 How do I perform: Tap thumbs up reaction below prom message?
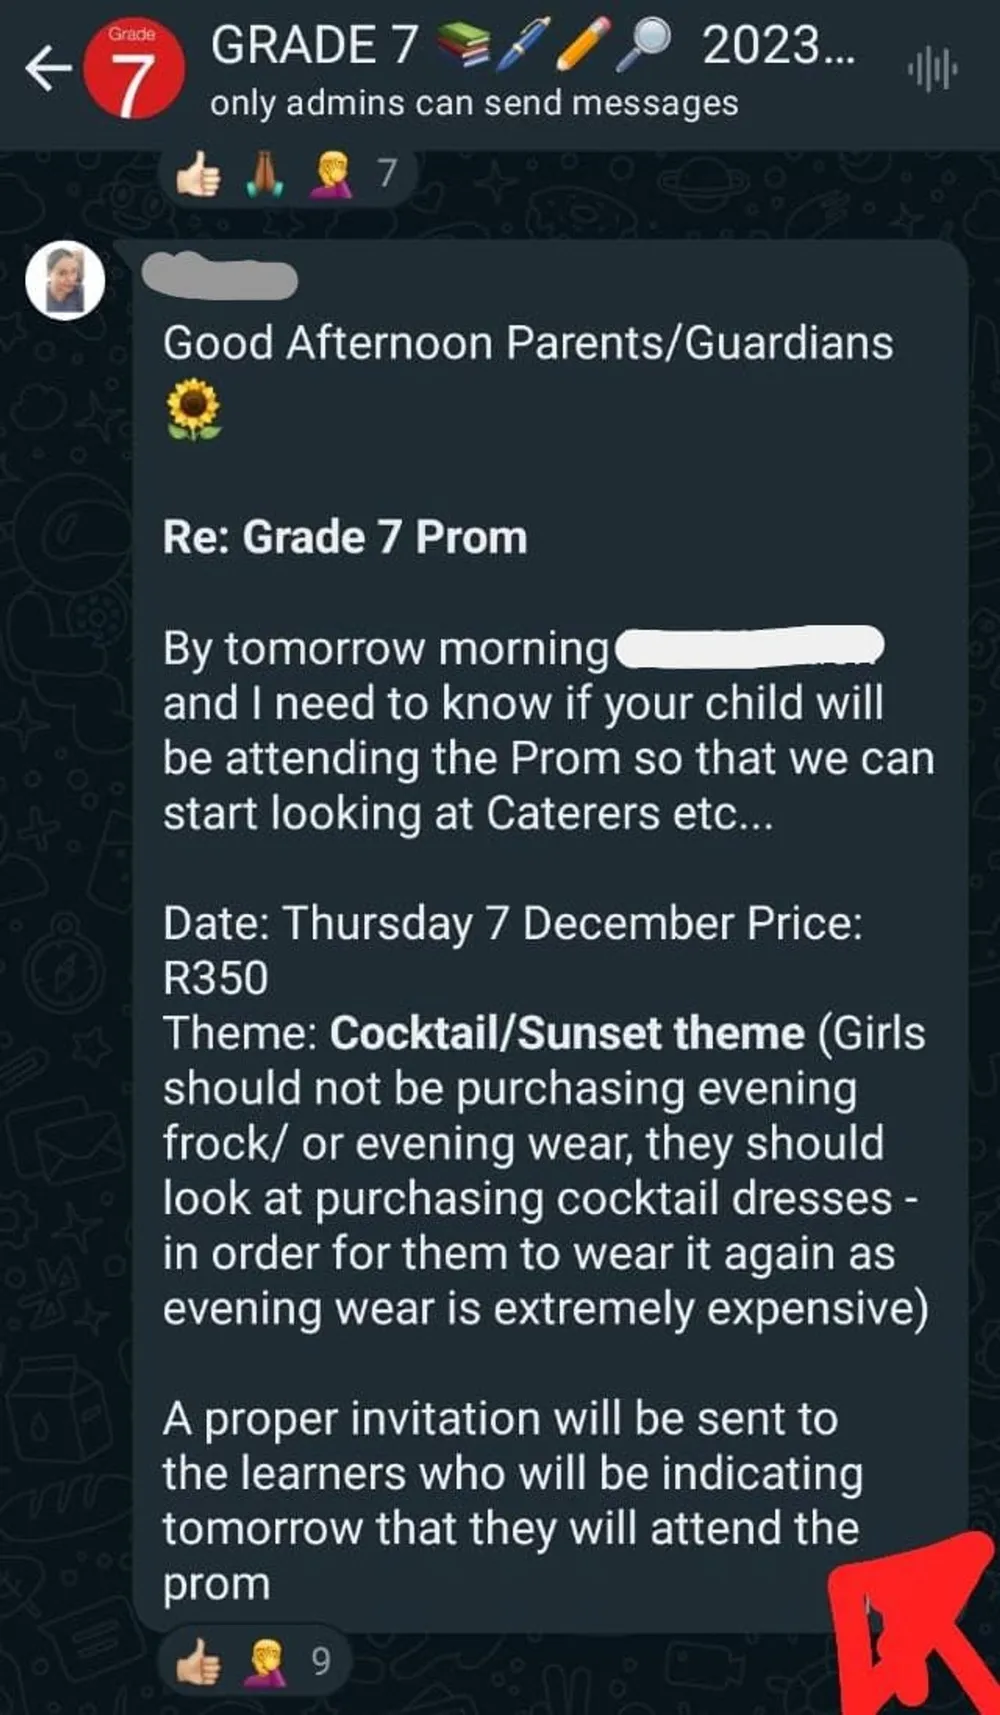click(x=199, y=1661)
